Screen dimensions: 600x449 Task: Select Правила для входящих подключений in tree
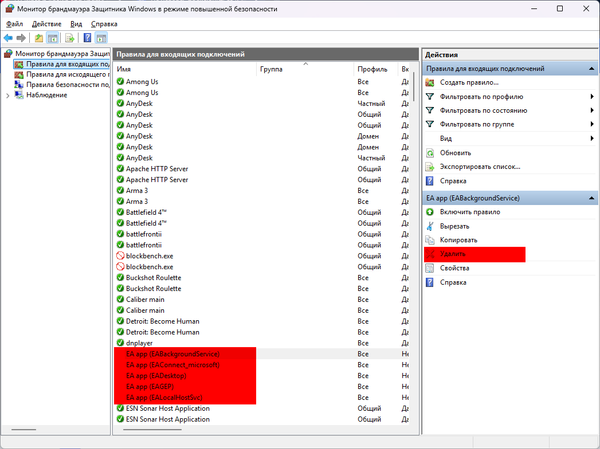pos(67,64)
